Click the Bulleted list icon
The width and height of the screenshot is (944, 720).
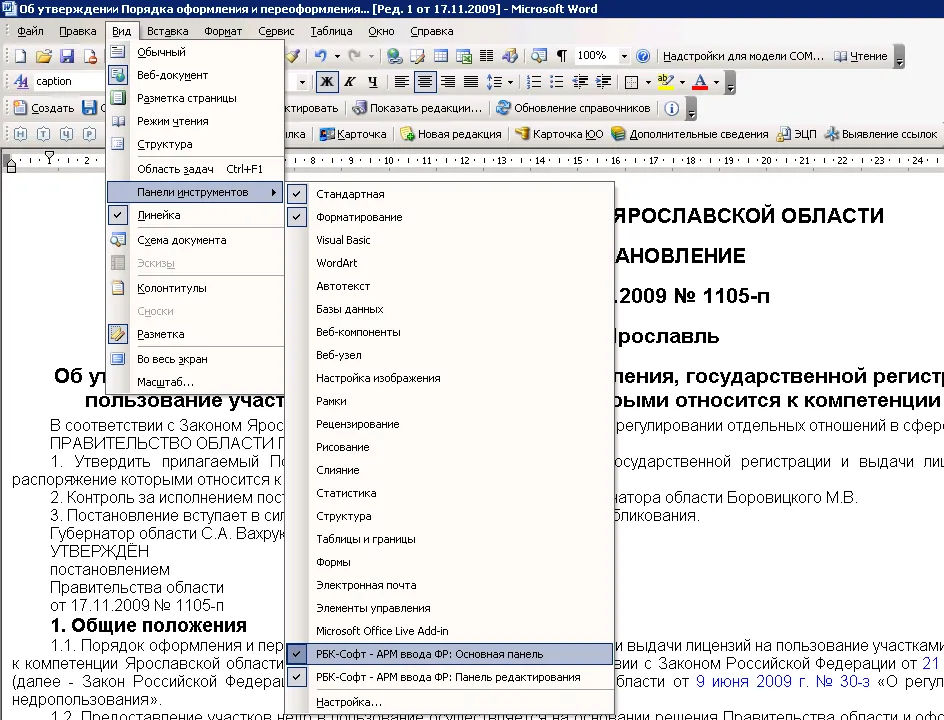556,81
